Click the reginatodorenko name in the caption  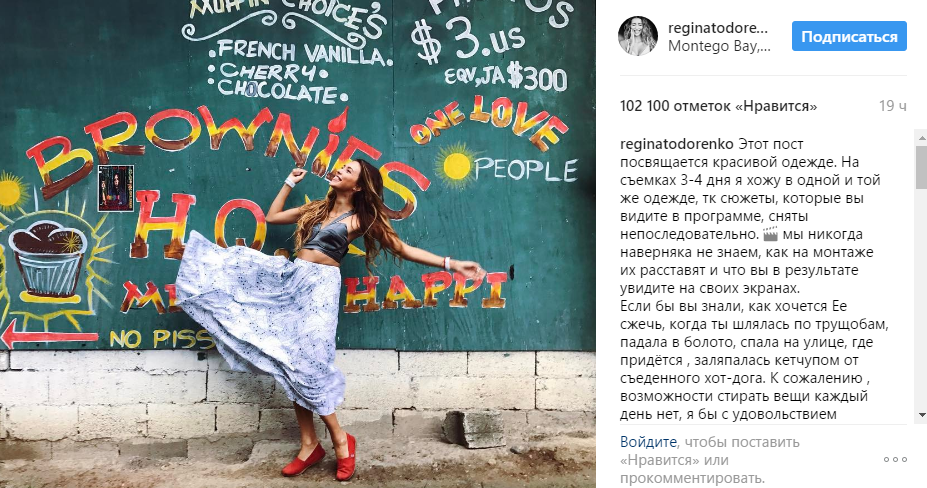click(677, 144)
